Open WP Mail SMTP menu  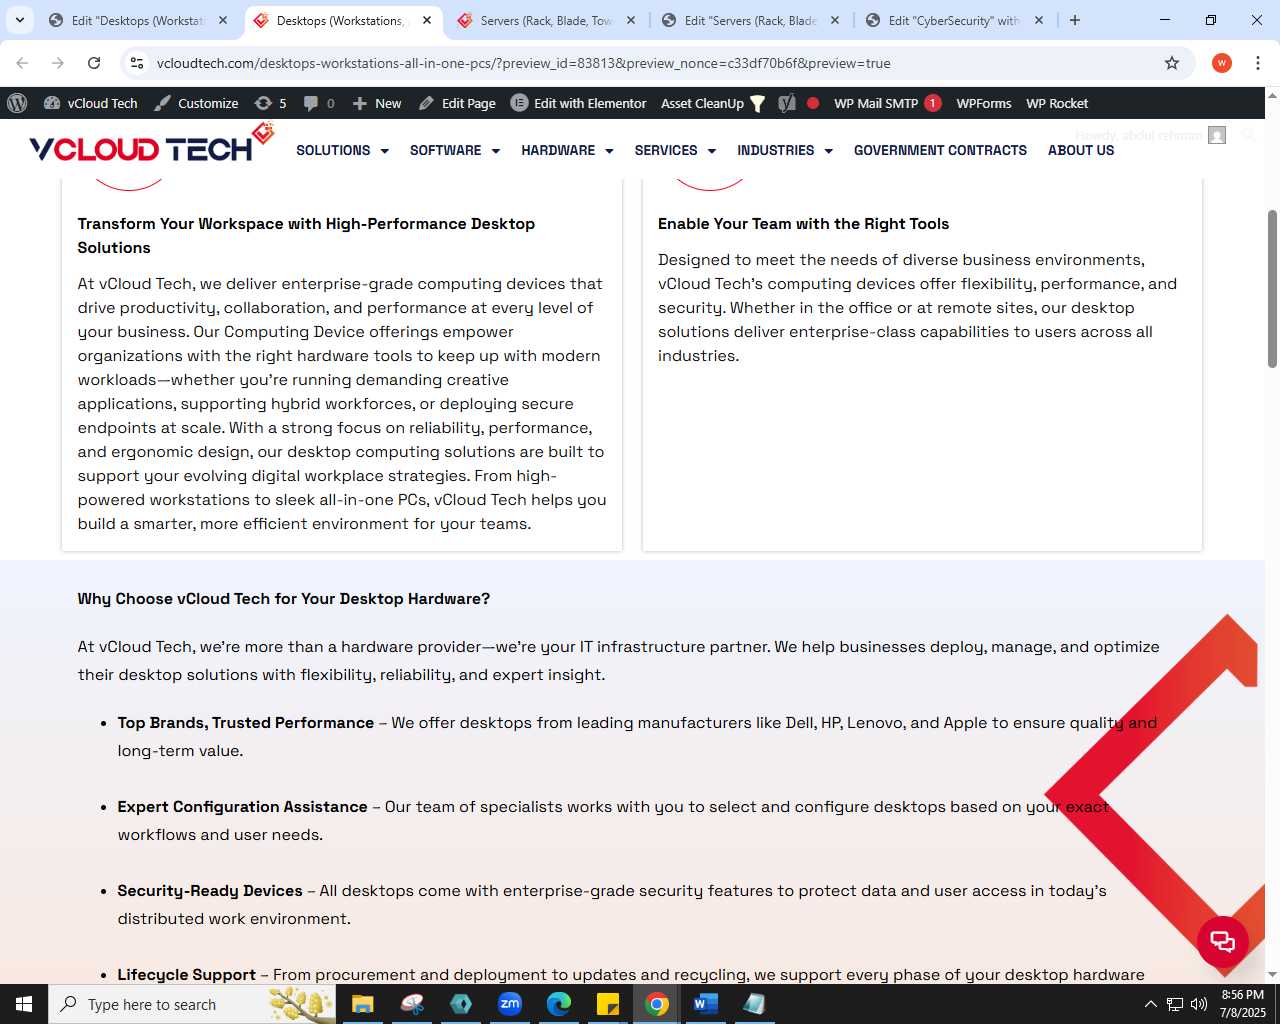point(887,103)
